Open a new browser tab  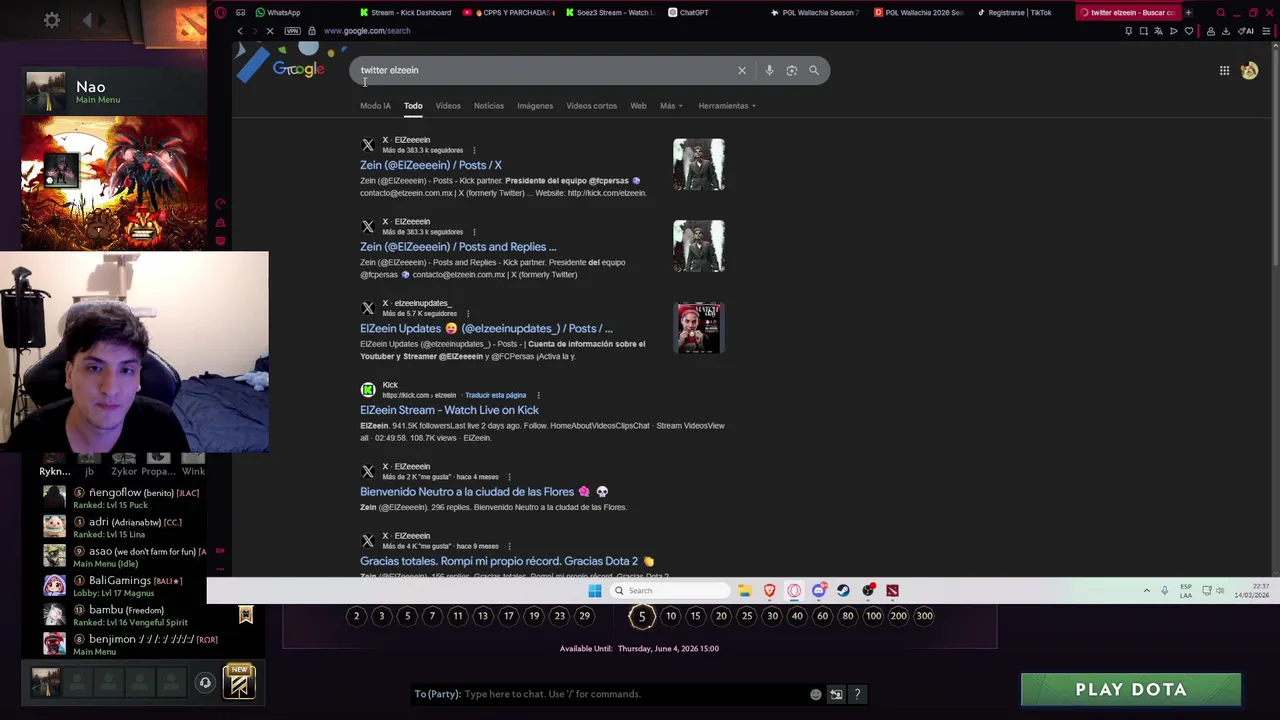tap(1188, 13)
